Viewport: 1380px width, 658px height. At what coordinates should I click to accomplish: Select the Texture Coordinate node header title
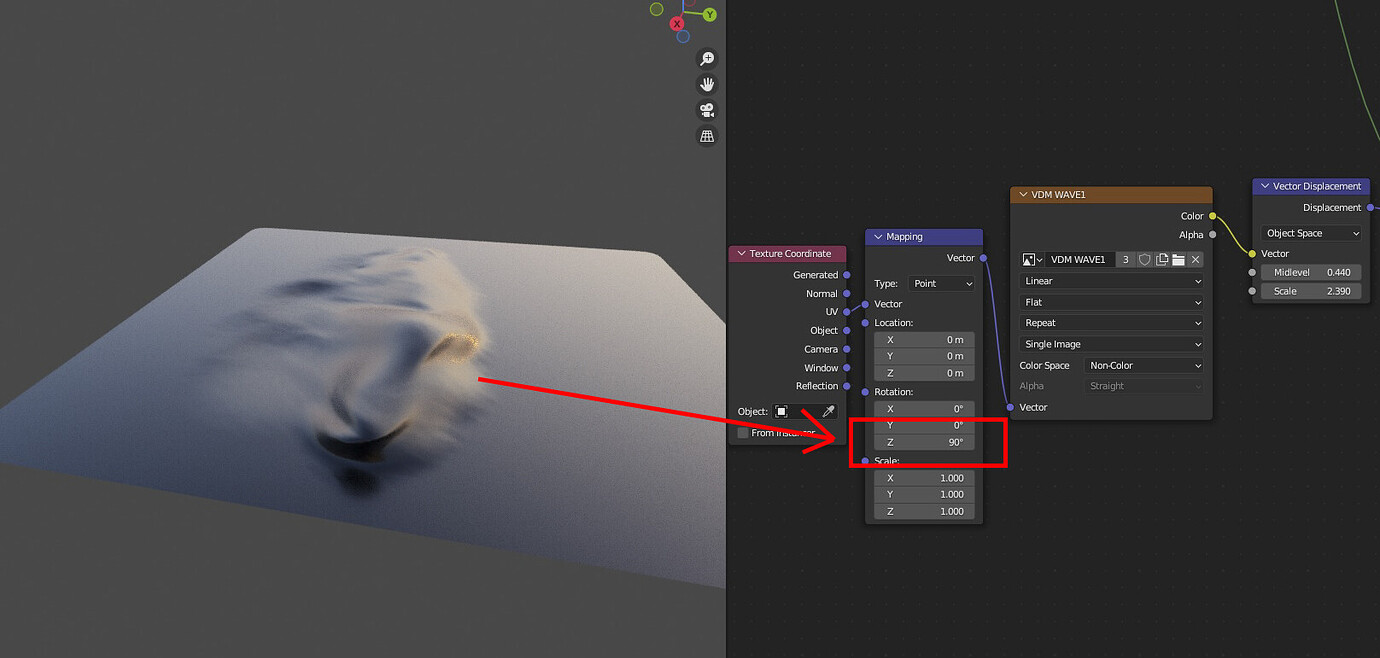[792, 254]
